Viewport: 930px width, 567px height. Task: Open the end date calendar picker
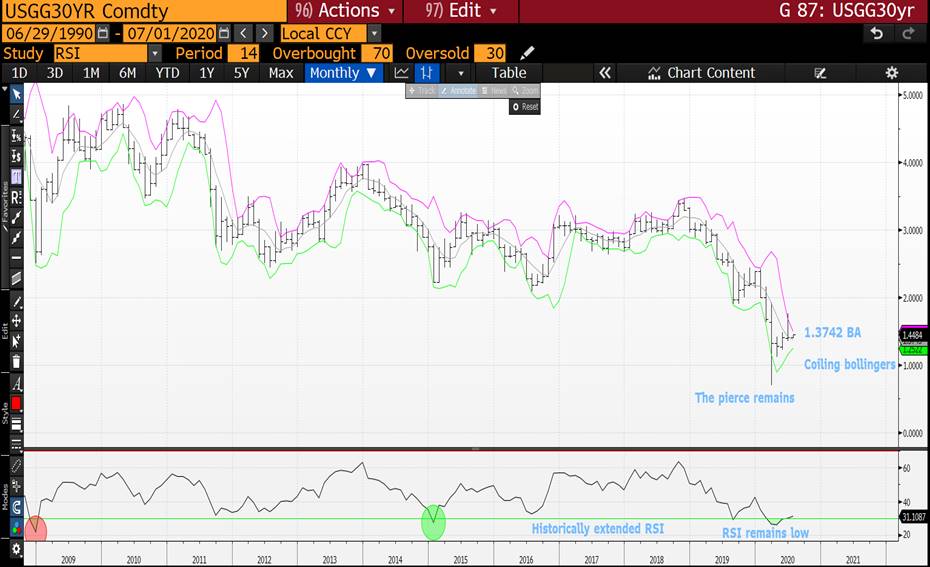224,33
